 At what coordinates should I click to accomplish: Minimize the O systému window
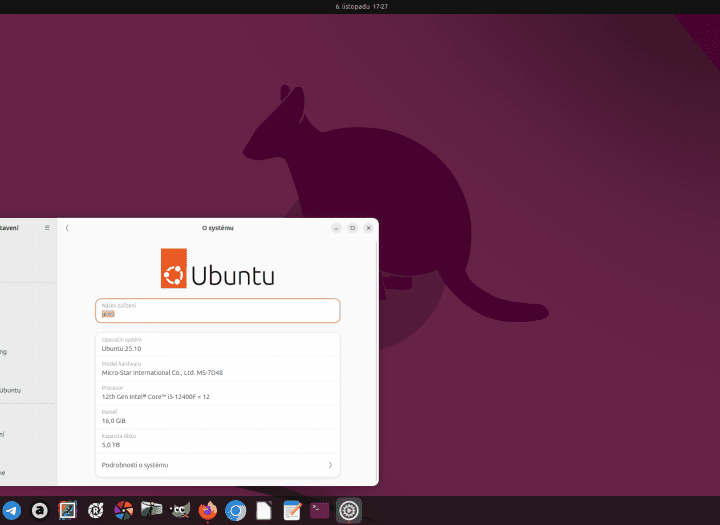click(336, 228)
